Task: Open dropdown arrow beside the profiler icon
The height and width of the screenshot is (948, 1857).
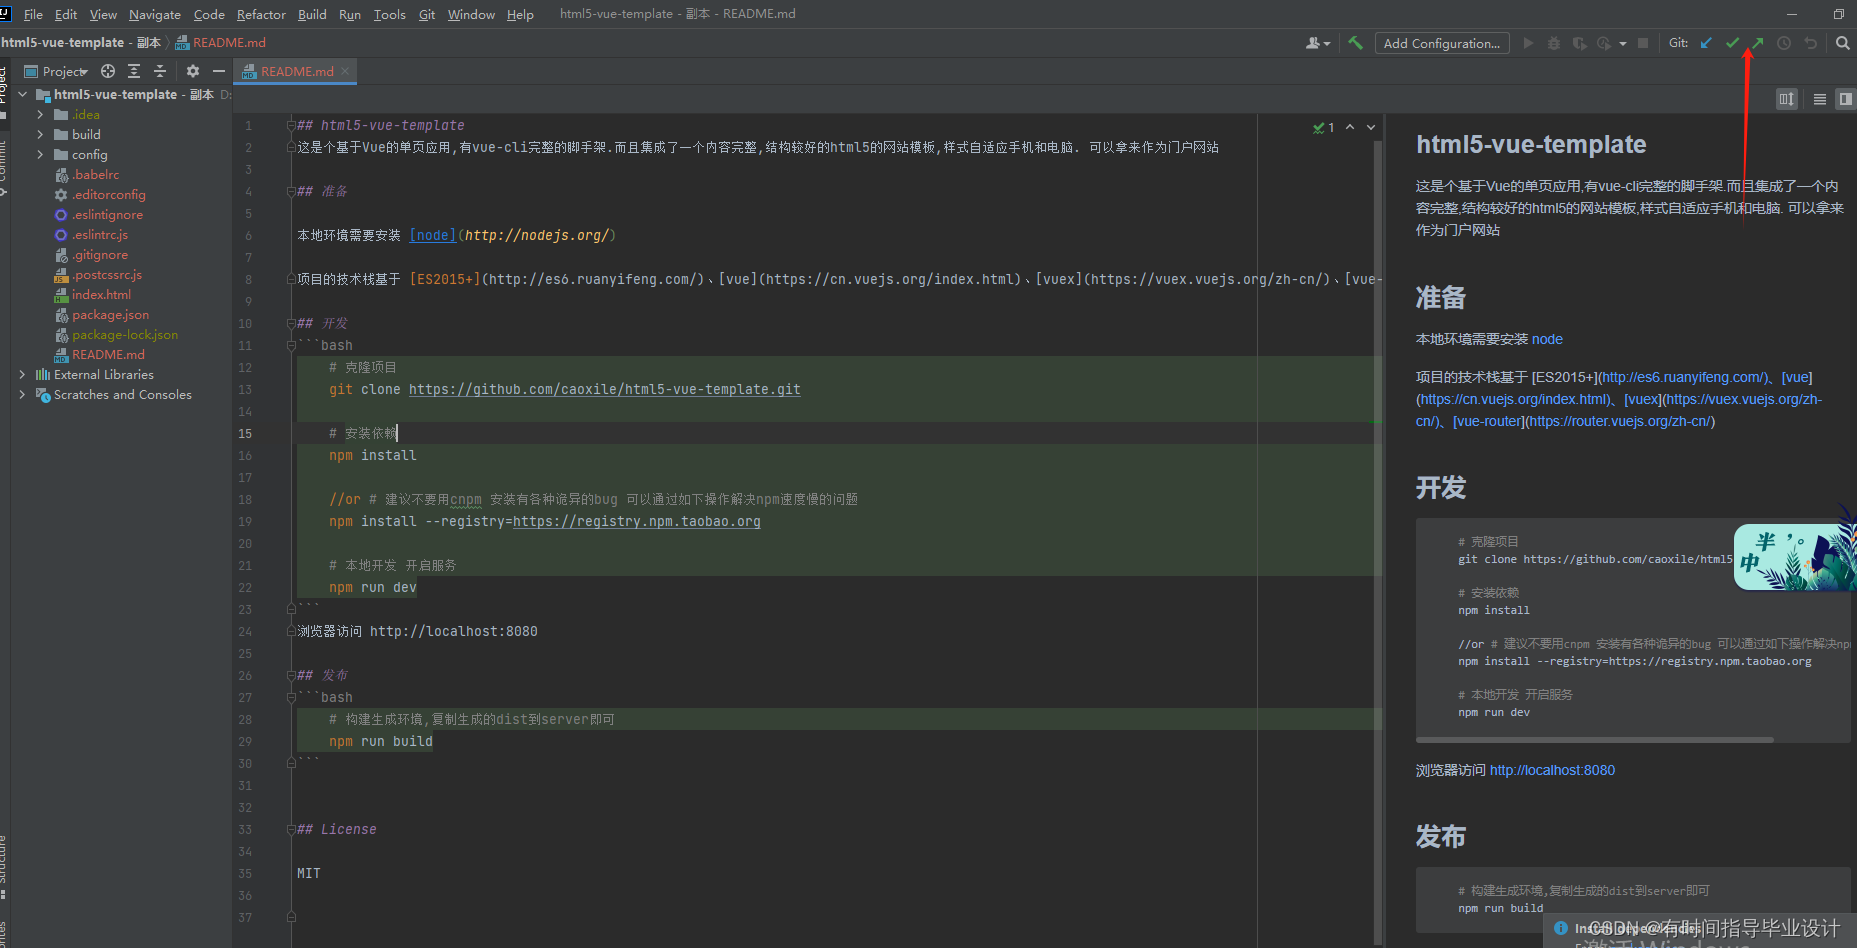Action: tap(1623, 44)
